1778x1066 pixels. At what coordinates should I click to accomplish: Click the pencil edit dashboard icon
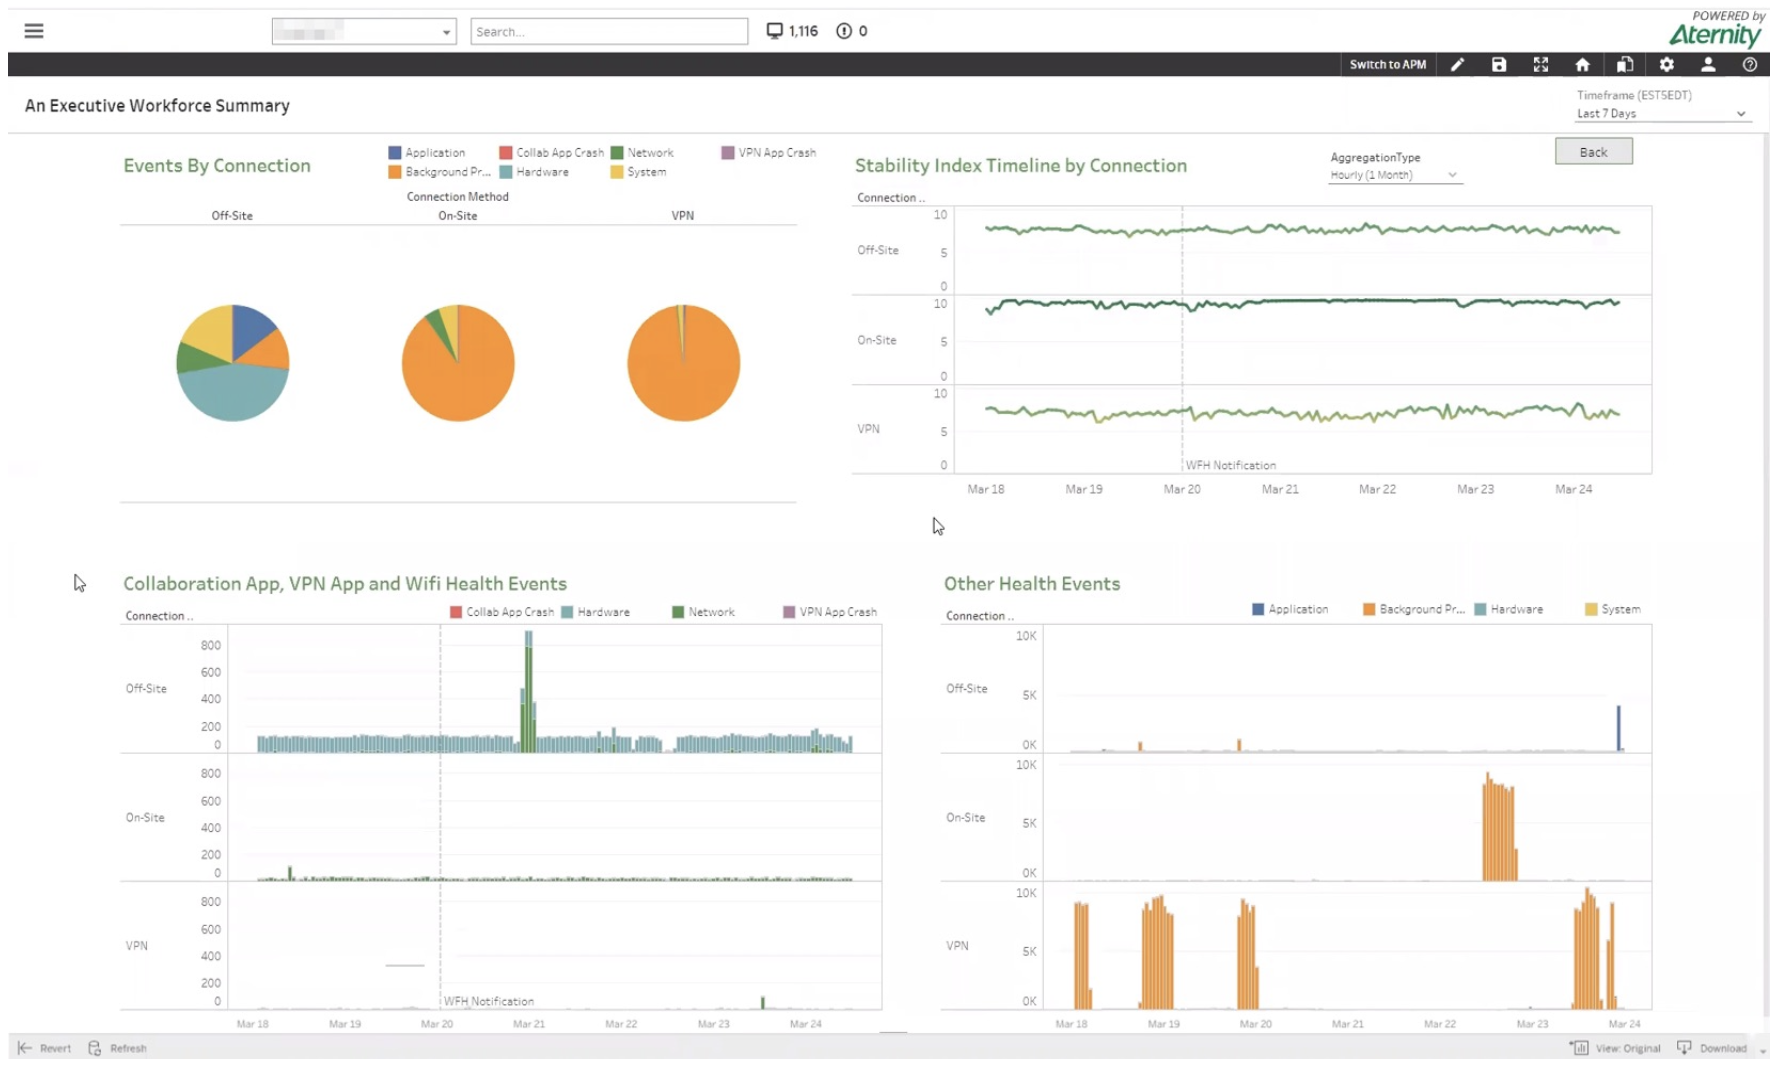click(x=1457, y=64)
